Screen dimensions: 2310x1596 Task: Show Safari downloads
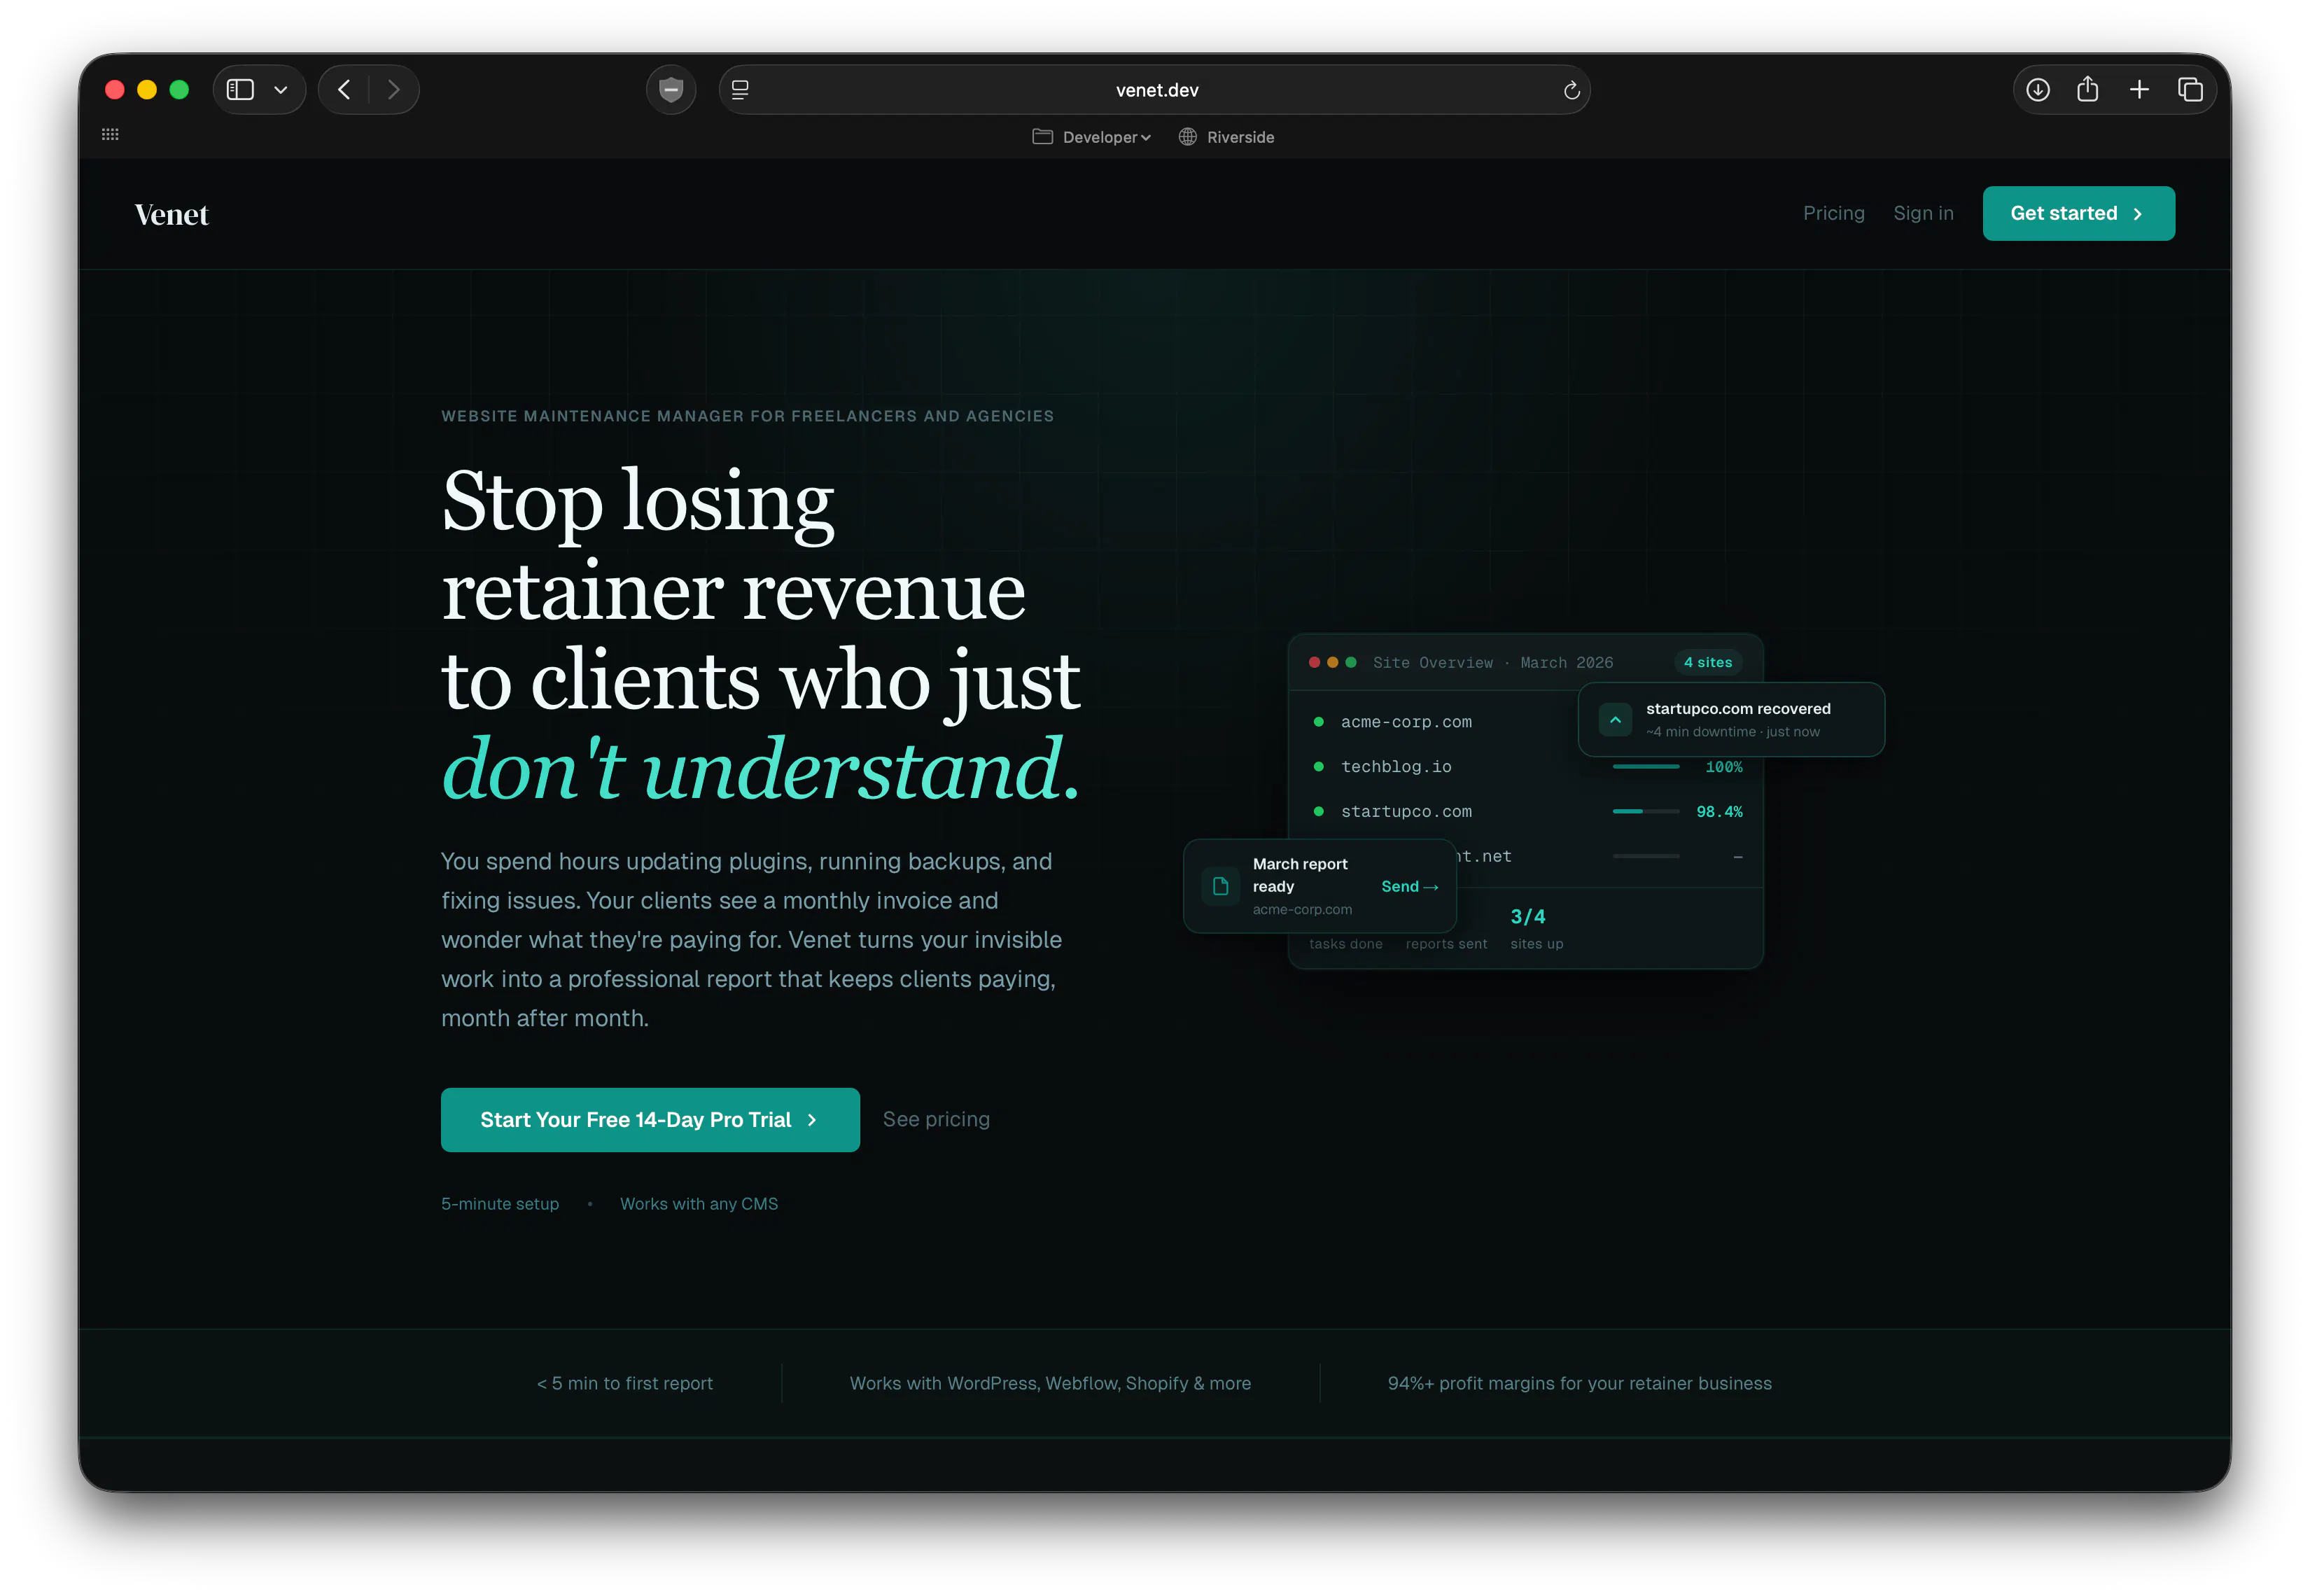pos(2037,90)
